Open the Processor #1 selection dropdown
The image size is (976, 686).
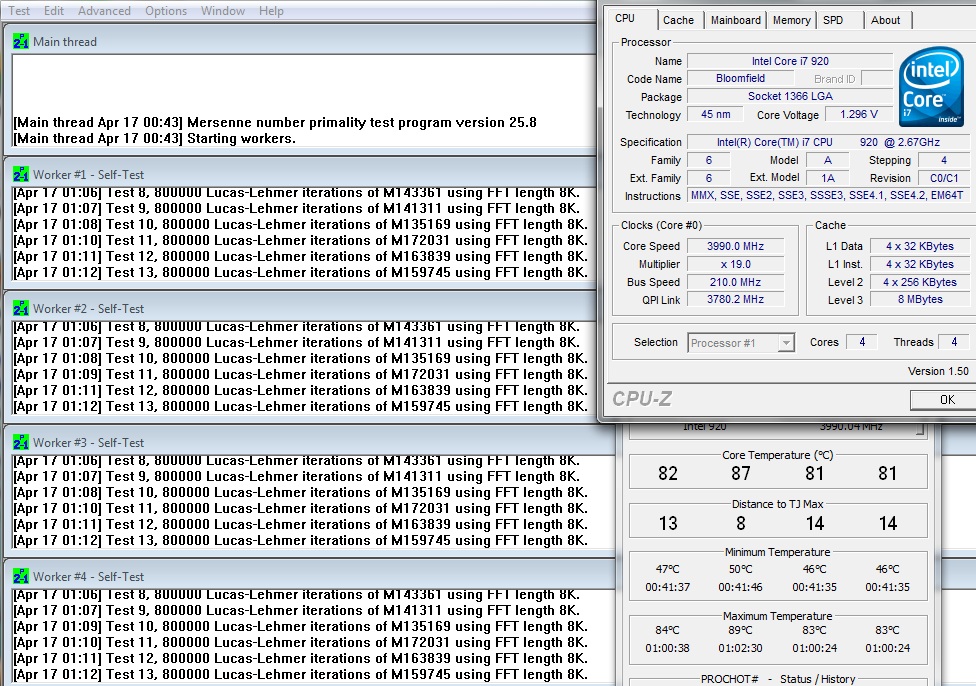coord(741,343)
